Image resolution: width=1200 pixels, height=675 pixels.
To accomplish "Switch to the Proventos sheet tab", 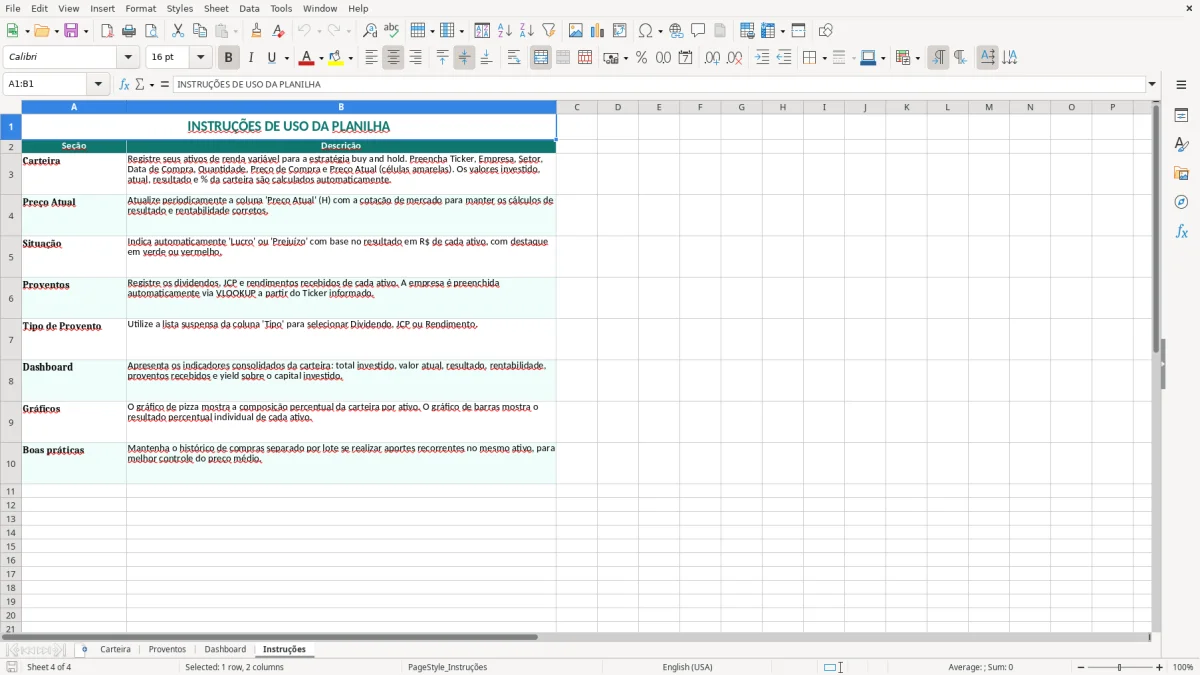I will pos(167,649).
